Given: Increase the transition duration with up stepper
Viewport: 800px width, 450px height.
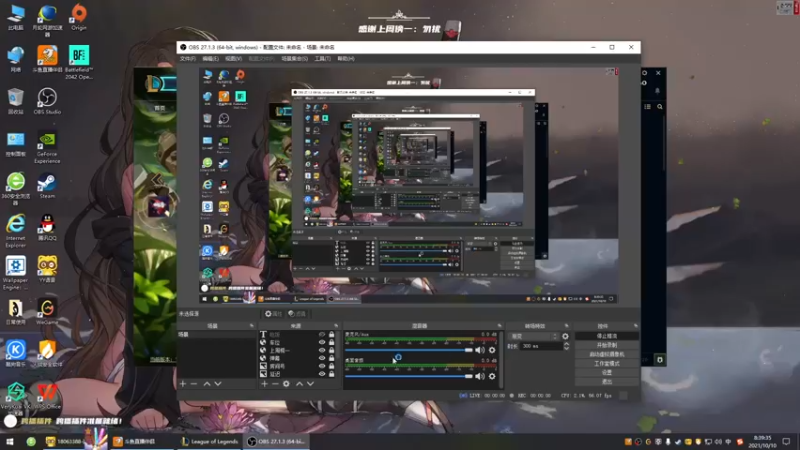Looking at the screenshot, I should coord(566,344).
